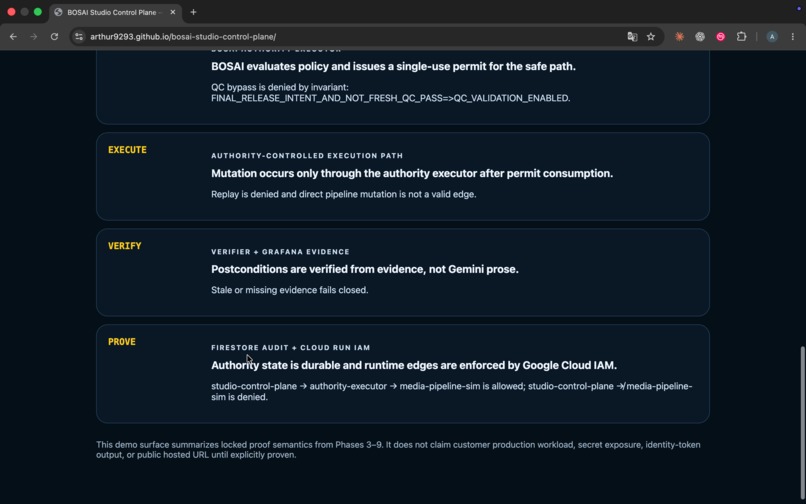Click the heading about single-use permit

(x=393, y=66)
